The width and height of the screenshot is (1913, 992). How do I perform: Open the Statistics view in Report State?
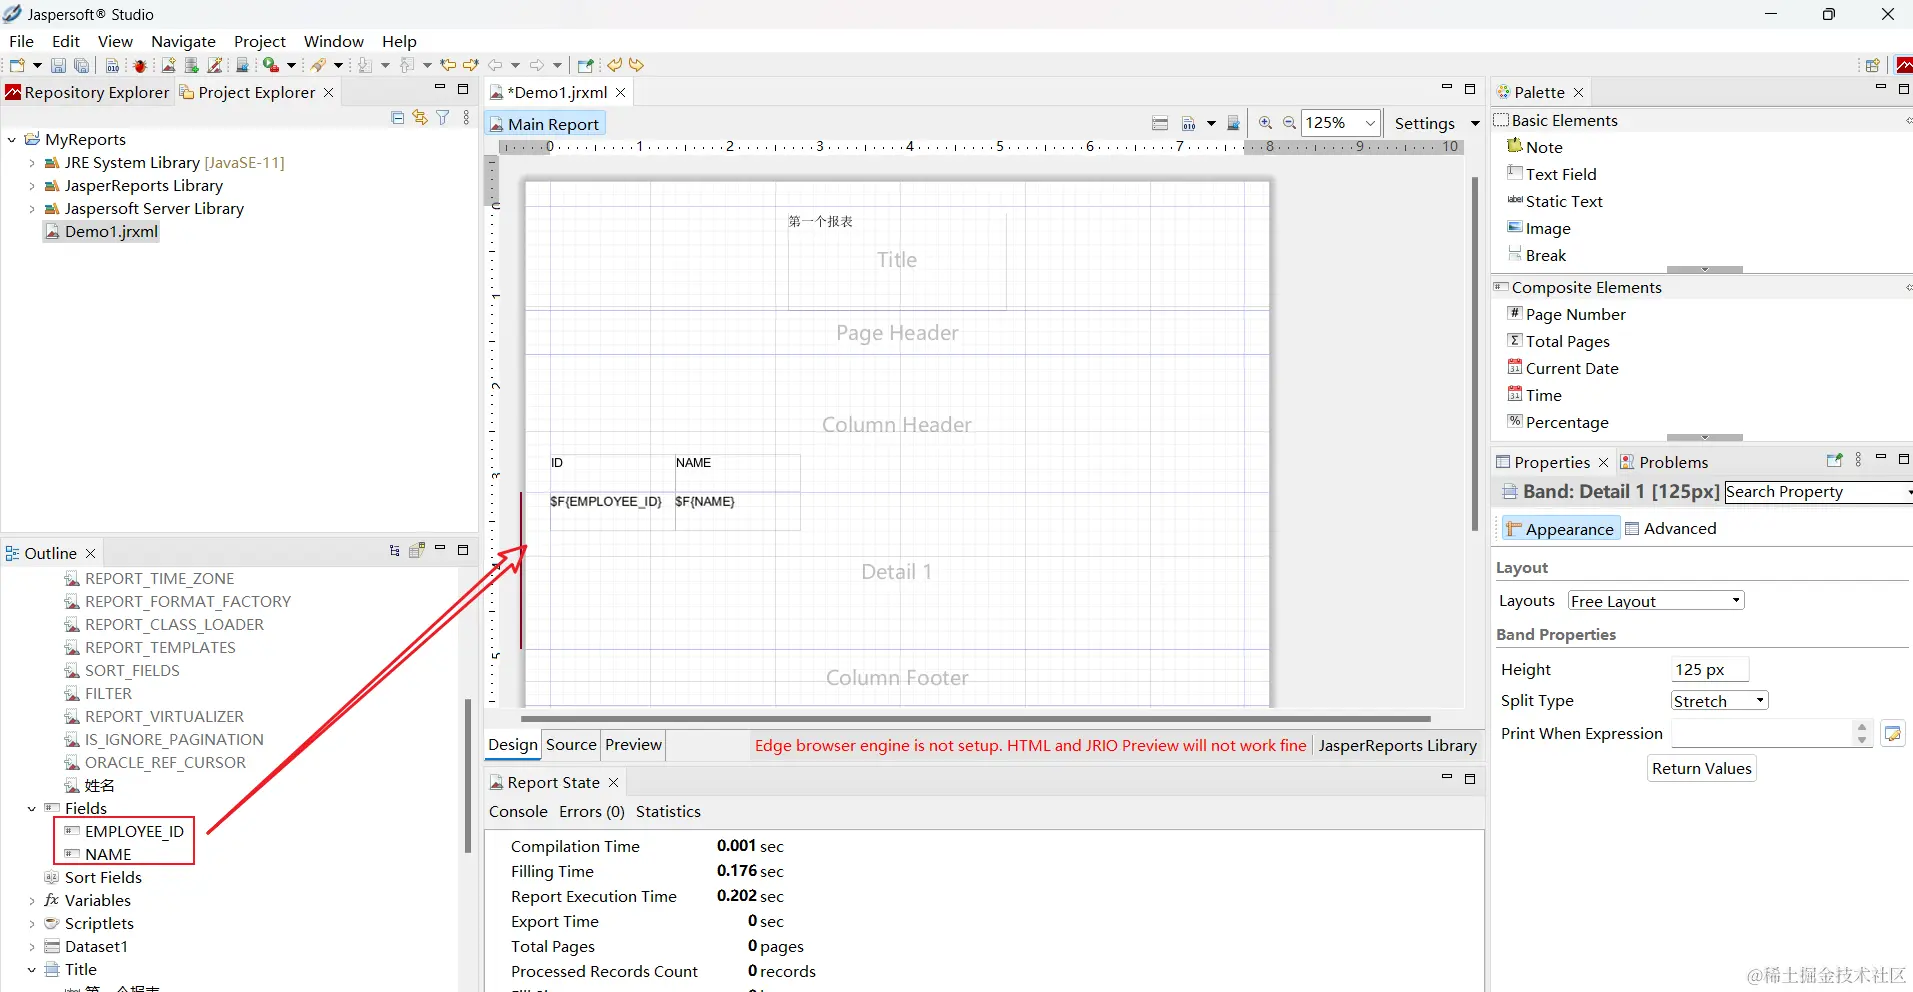click(668, 812)
